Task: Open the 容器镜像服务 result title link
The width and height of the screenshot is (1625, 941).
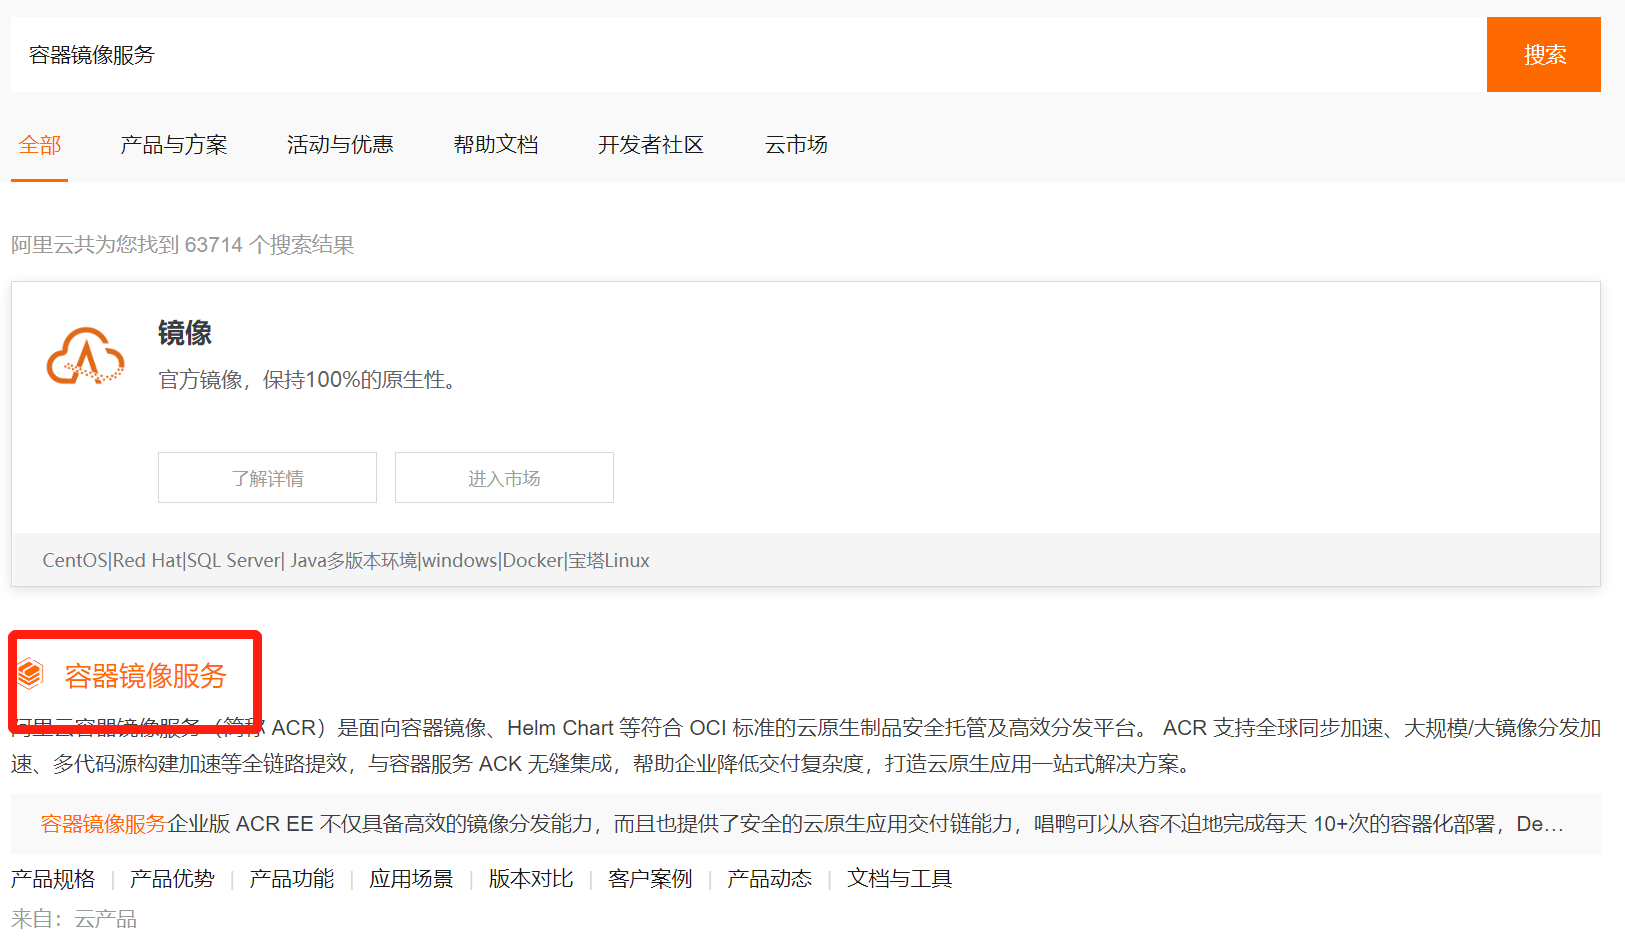Action: [146, 676]
